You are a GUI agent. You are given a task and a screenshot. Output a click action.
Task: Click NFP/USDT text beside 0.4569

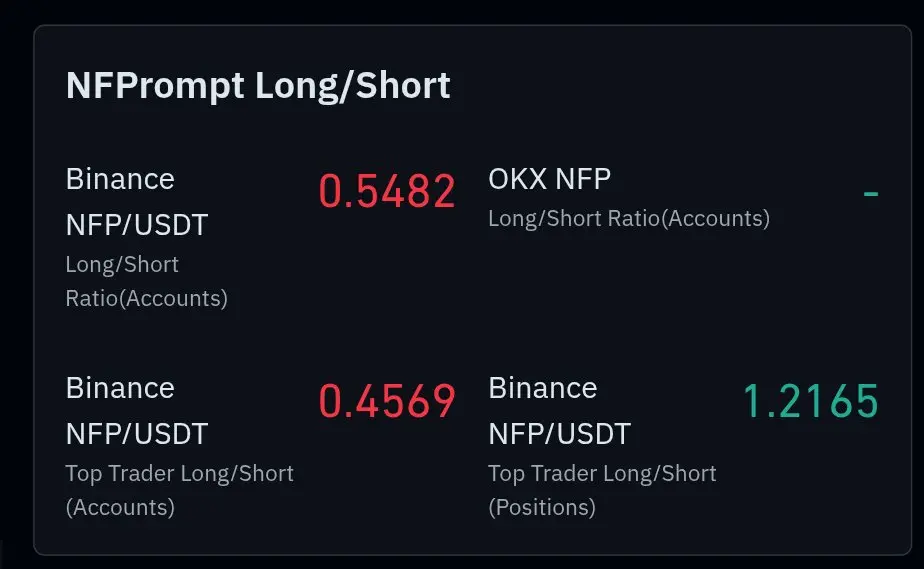[137, 434]
